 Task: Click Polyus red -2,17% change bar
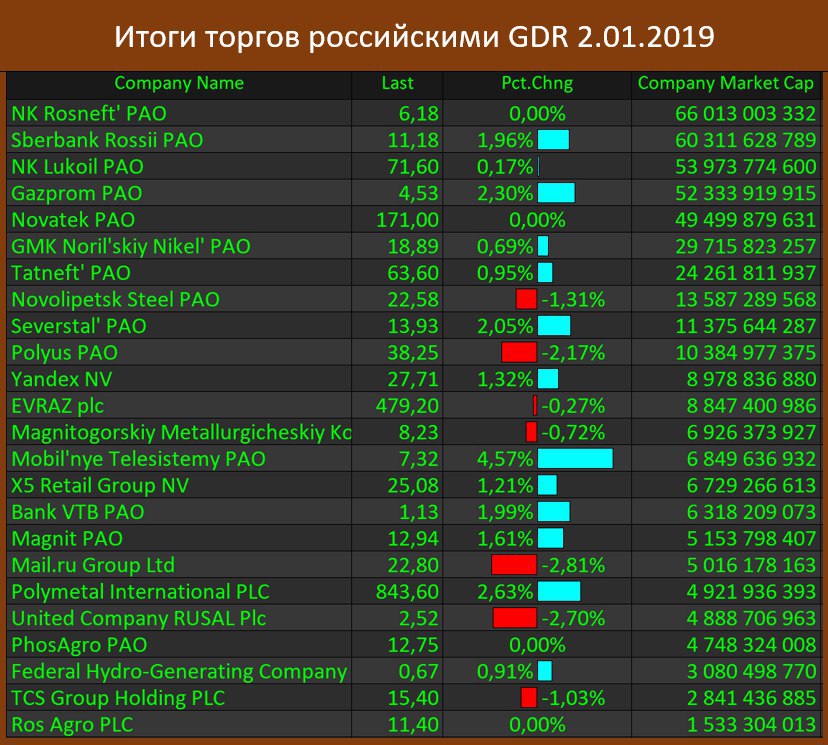click(519, 353)
